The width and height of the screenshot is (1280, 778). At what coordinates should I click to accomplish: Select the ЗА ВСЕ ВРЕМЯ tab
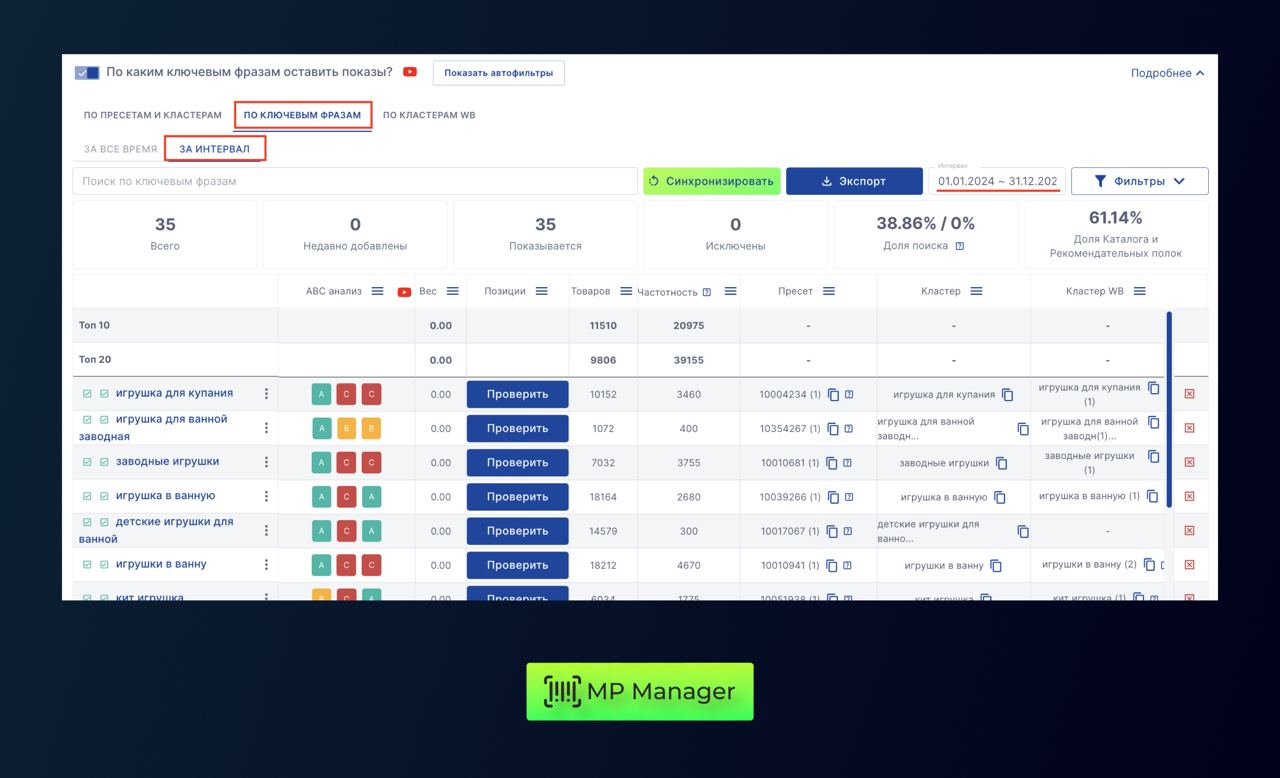[x=120, y=149]
